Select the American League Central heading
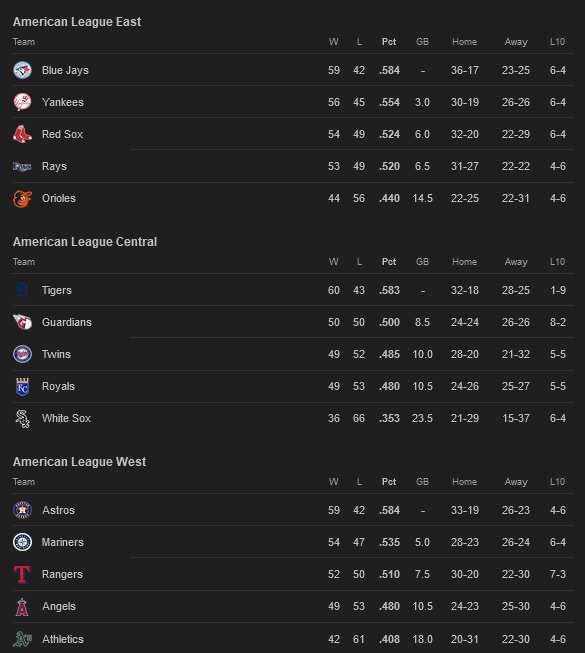This screenshot has width=585, height=653. (x=85, y=242)
